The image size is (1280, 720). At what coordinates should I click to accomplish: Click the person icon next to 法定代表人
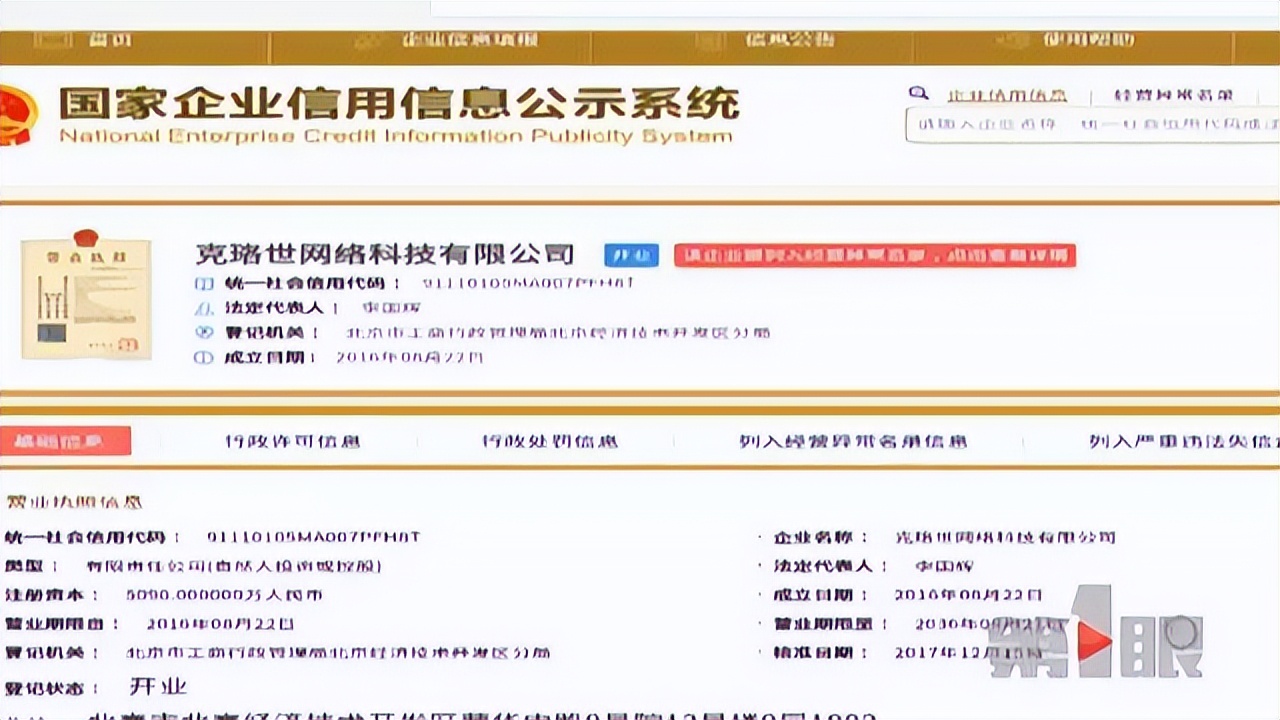tap(204, 308)
